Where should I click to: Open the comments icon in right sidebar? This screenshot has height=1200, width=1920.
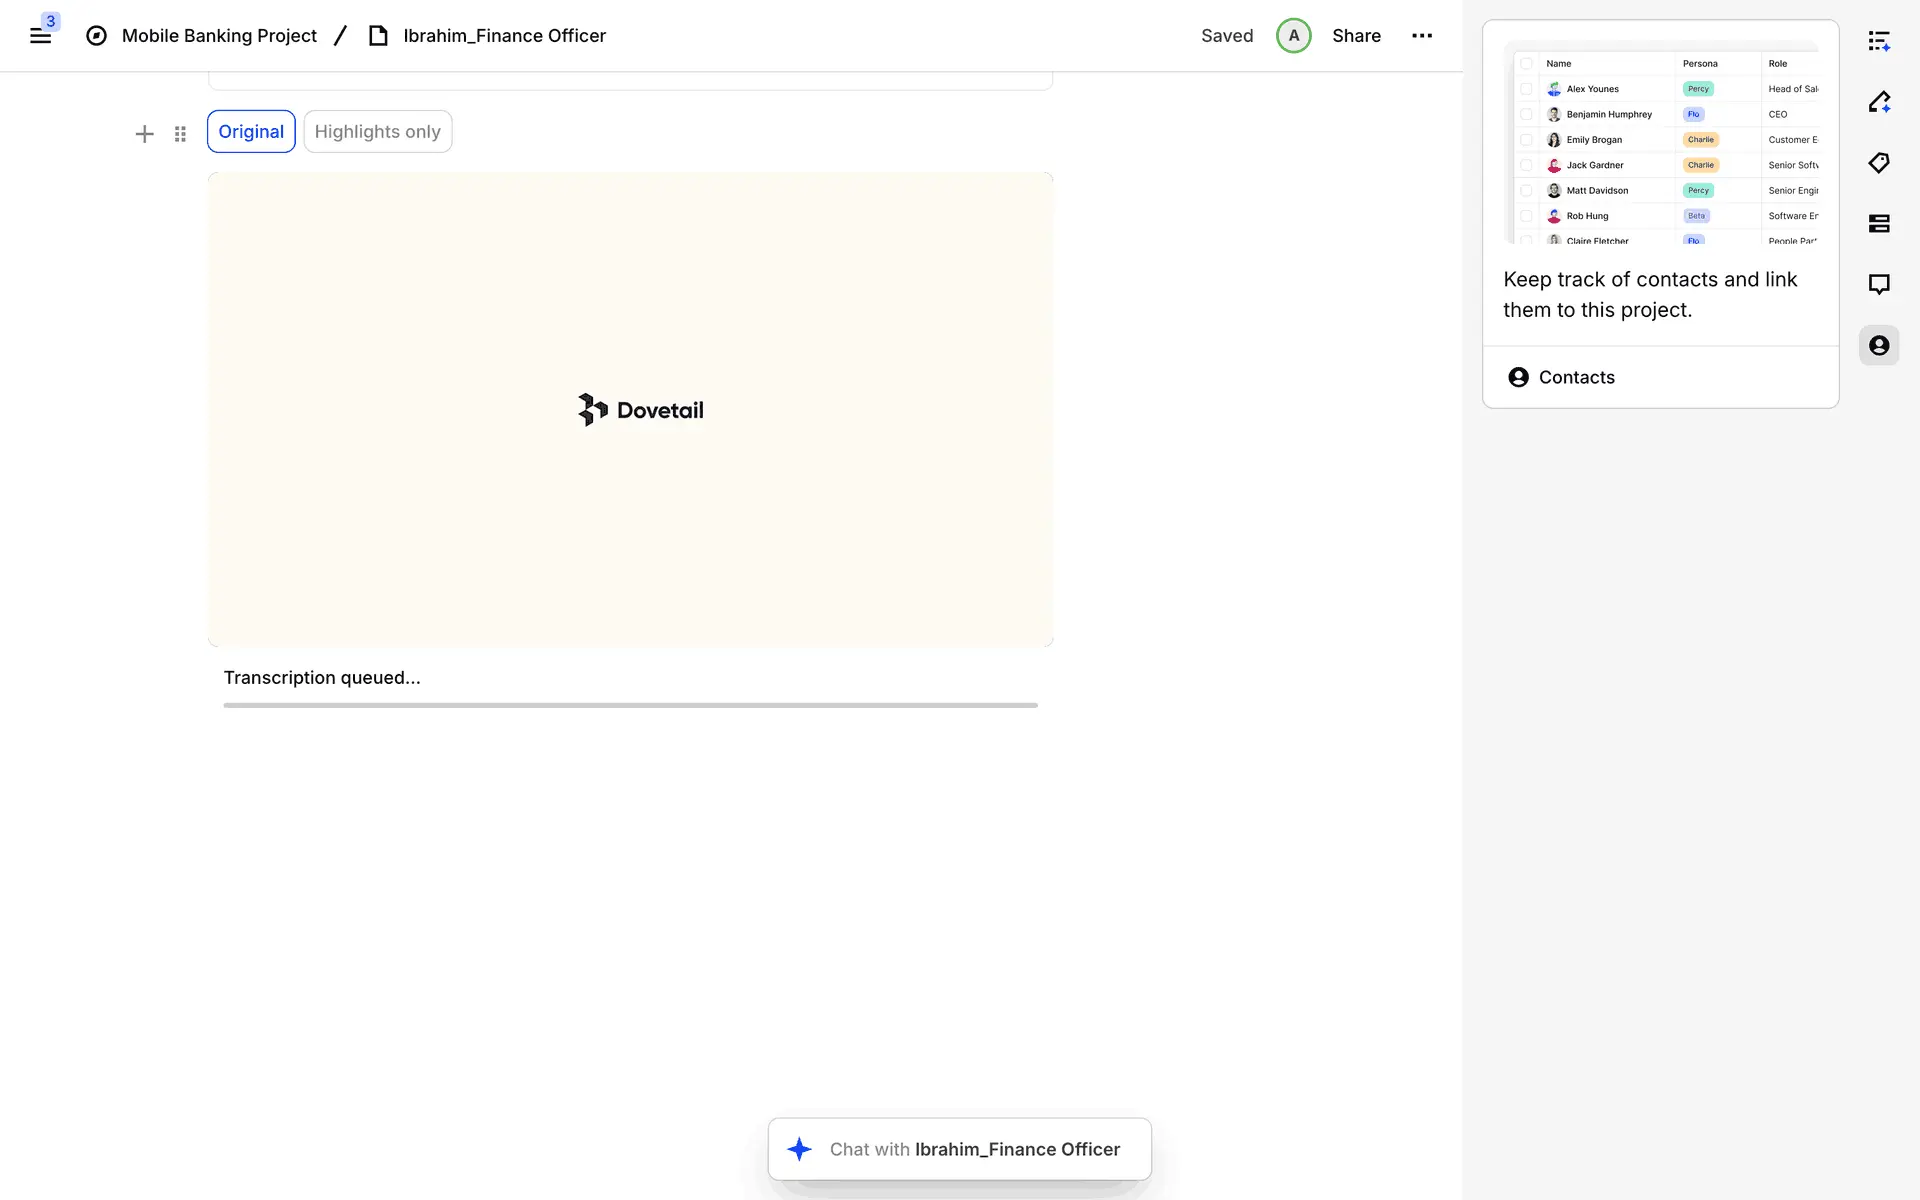point(1879,285)
